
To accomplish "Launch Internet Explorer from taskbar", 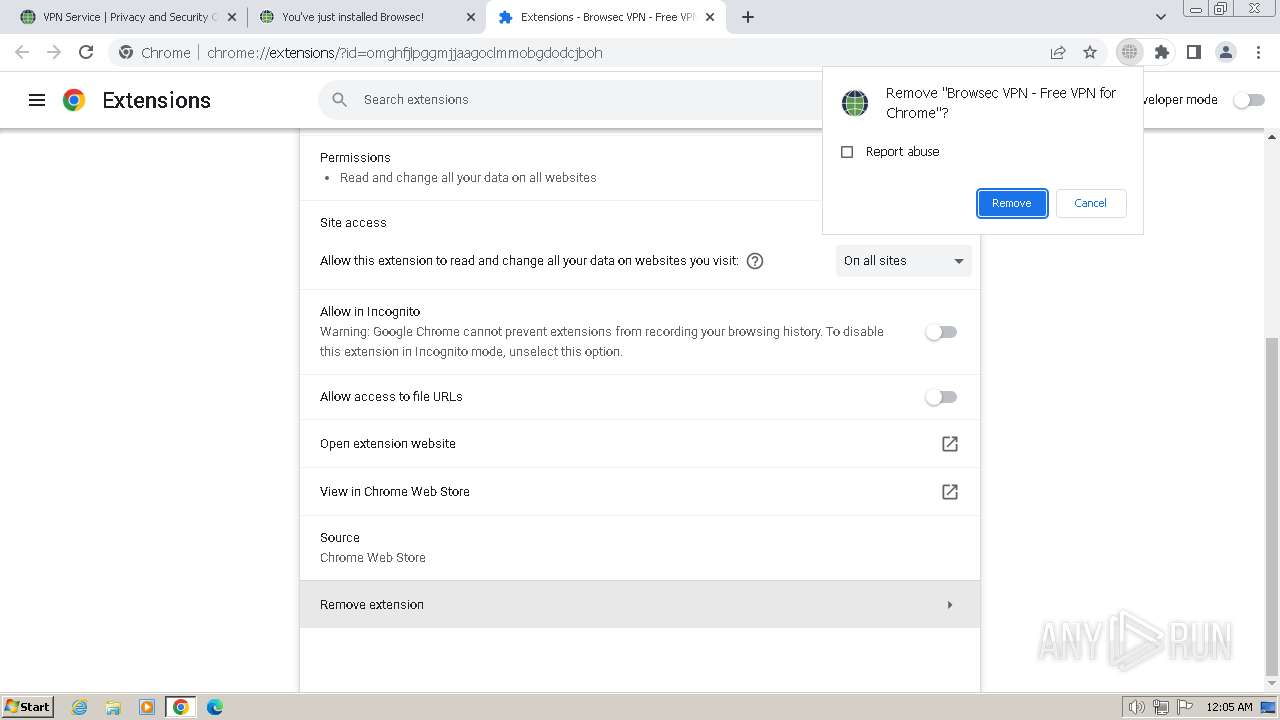I will [x=79, y=707].
